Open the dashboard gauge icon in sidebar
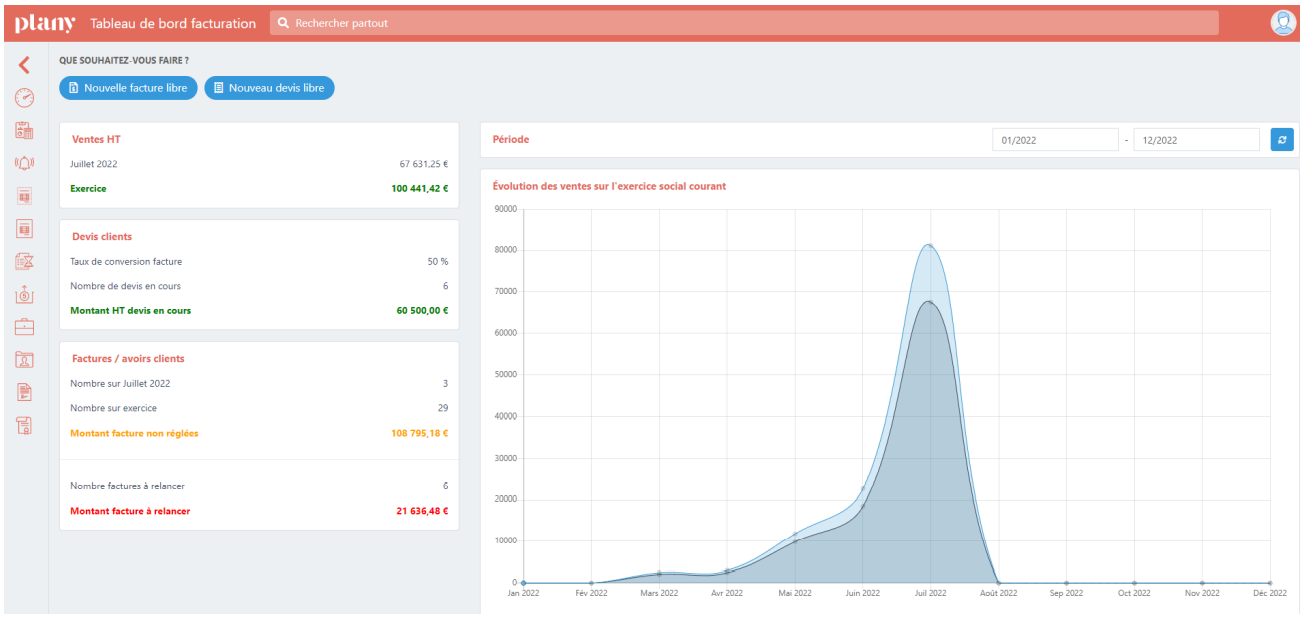The width and height of the screenshot is (1305, 627). [x=24, y=98]
